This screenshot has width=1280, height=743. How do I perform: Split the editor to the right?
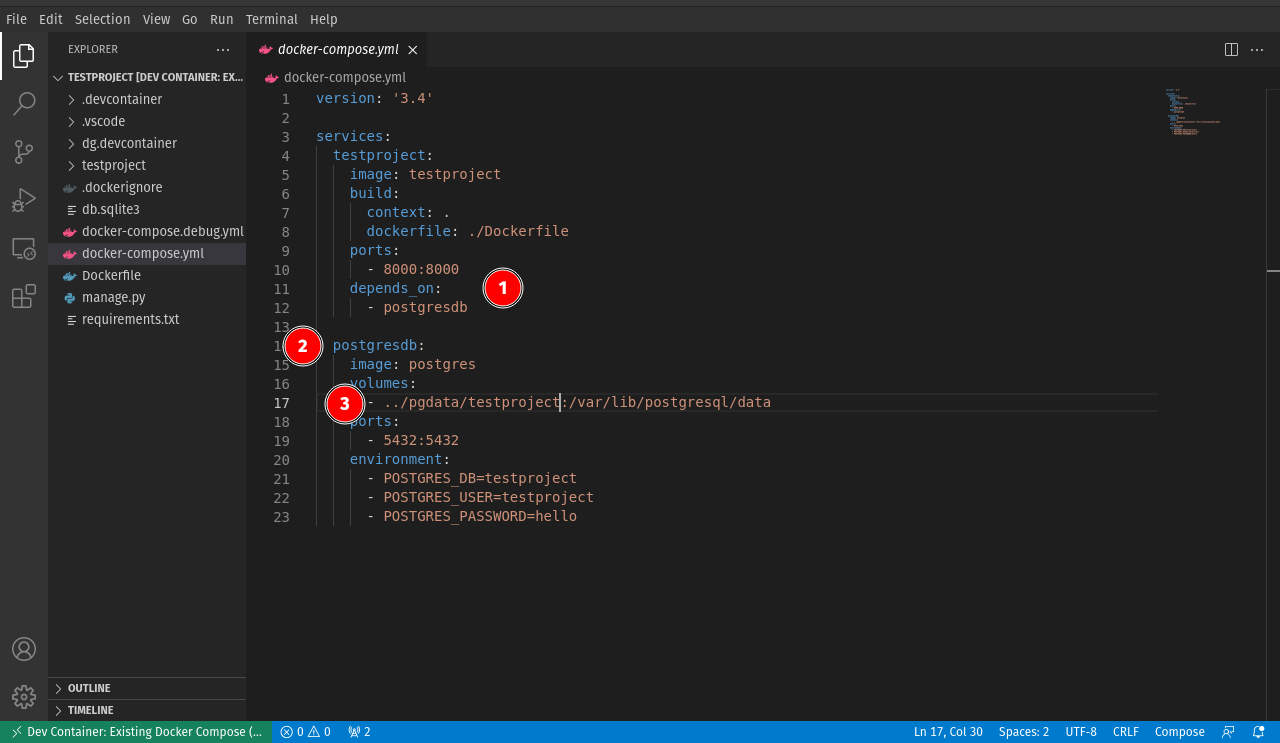point(1232,49)
